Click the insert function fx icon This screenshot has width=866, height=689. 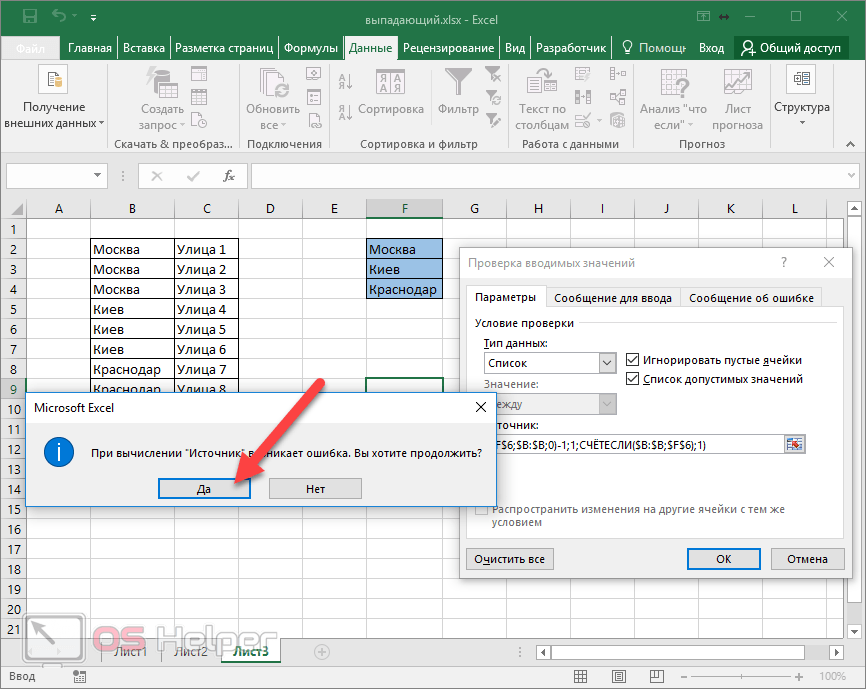point(229,176)
